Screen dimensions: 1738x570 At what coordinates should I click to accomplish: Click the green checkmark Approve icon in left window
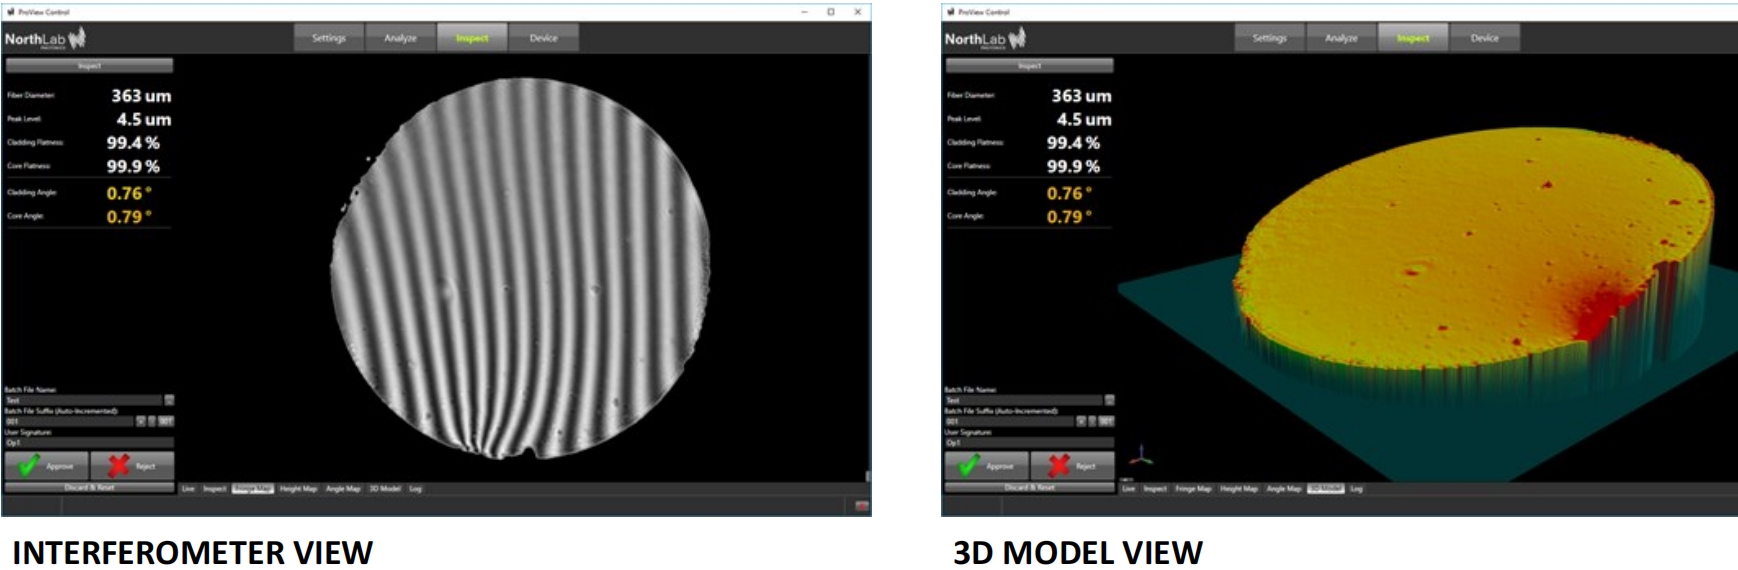(x=29, y=465)
